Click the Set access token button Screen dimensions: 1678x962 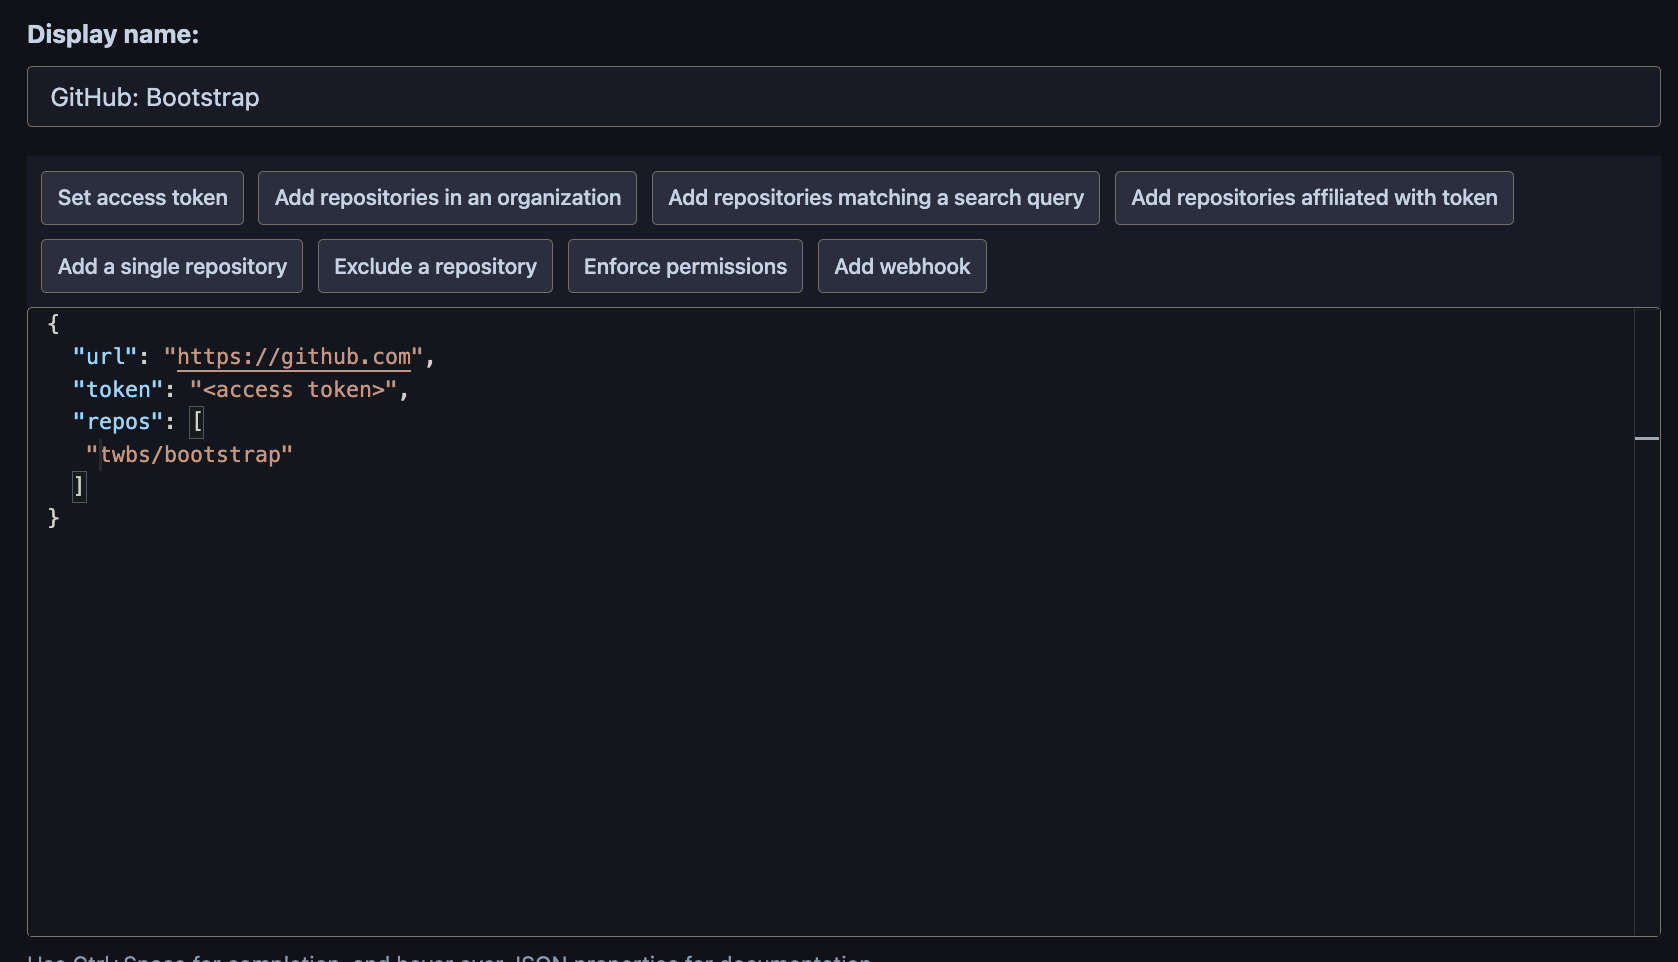(x=142, y=198)
